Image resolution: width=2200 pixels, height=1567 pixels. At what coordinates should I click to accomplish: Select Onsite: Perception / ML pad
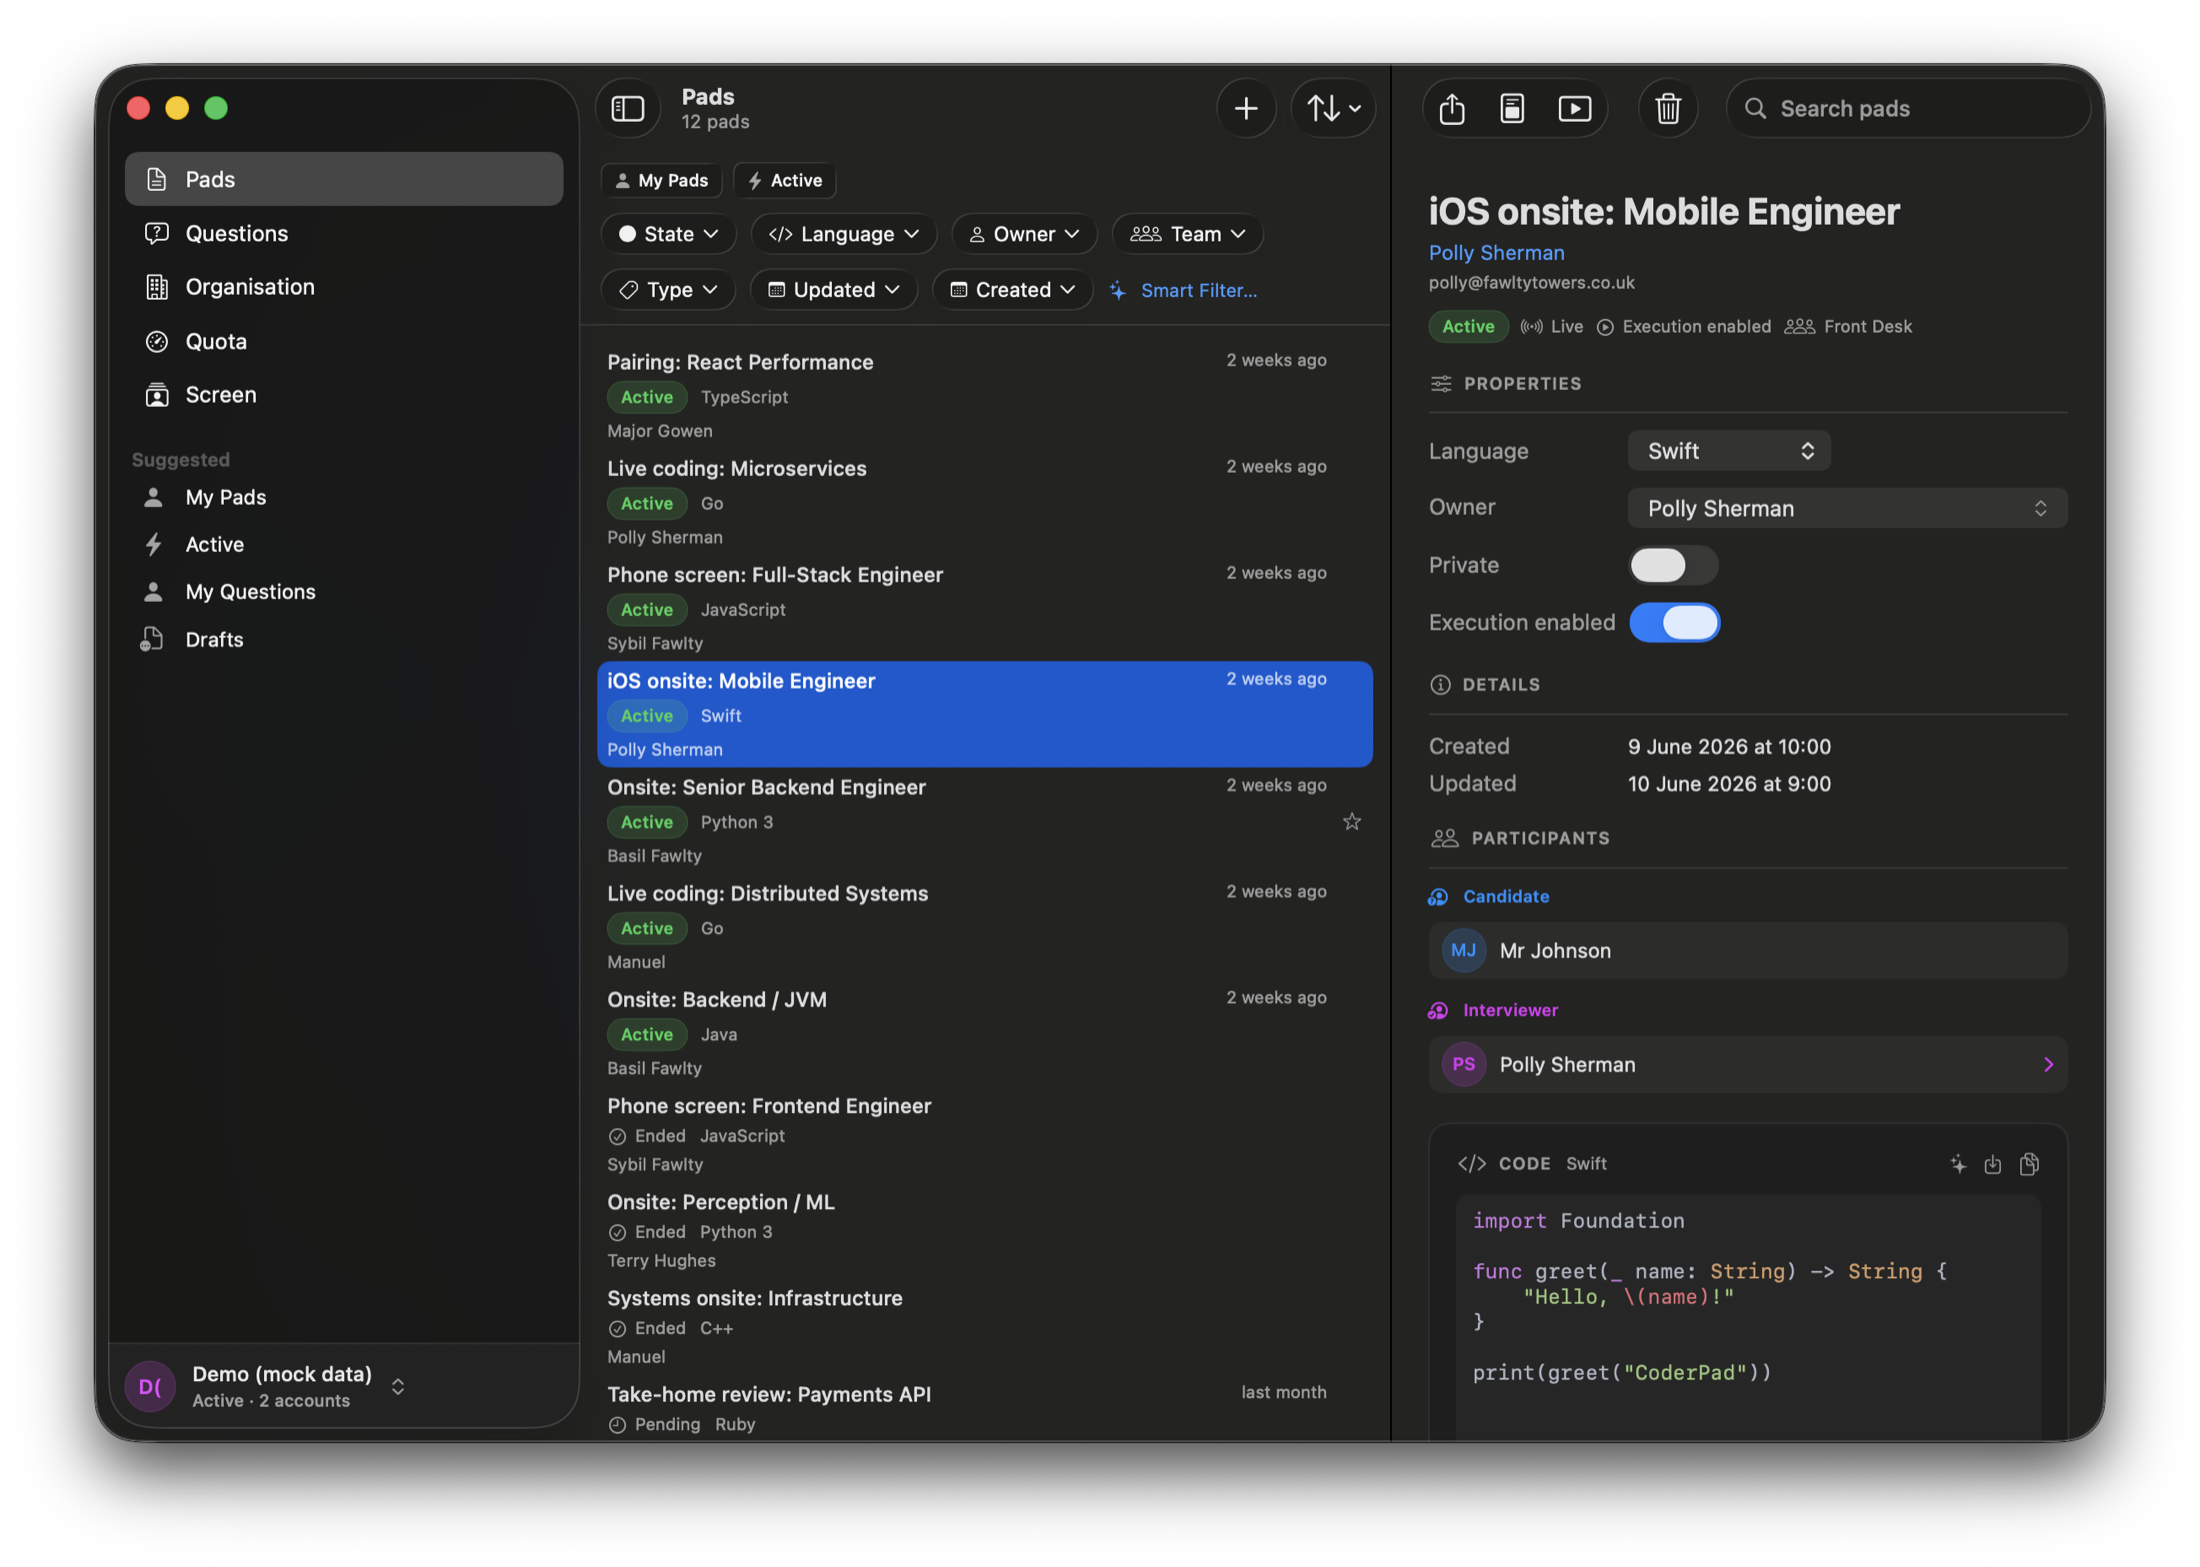coord(984,1231)
